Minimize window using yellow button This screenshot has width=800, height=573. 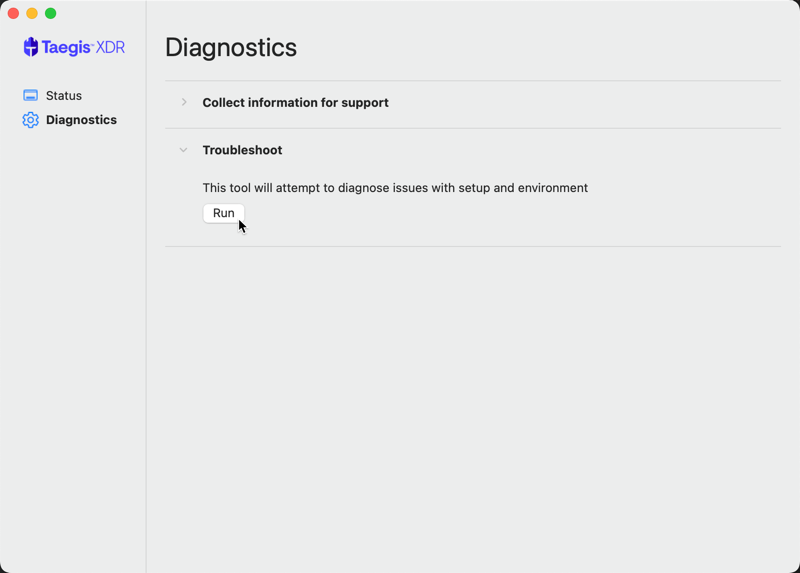pos(32,13)
